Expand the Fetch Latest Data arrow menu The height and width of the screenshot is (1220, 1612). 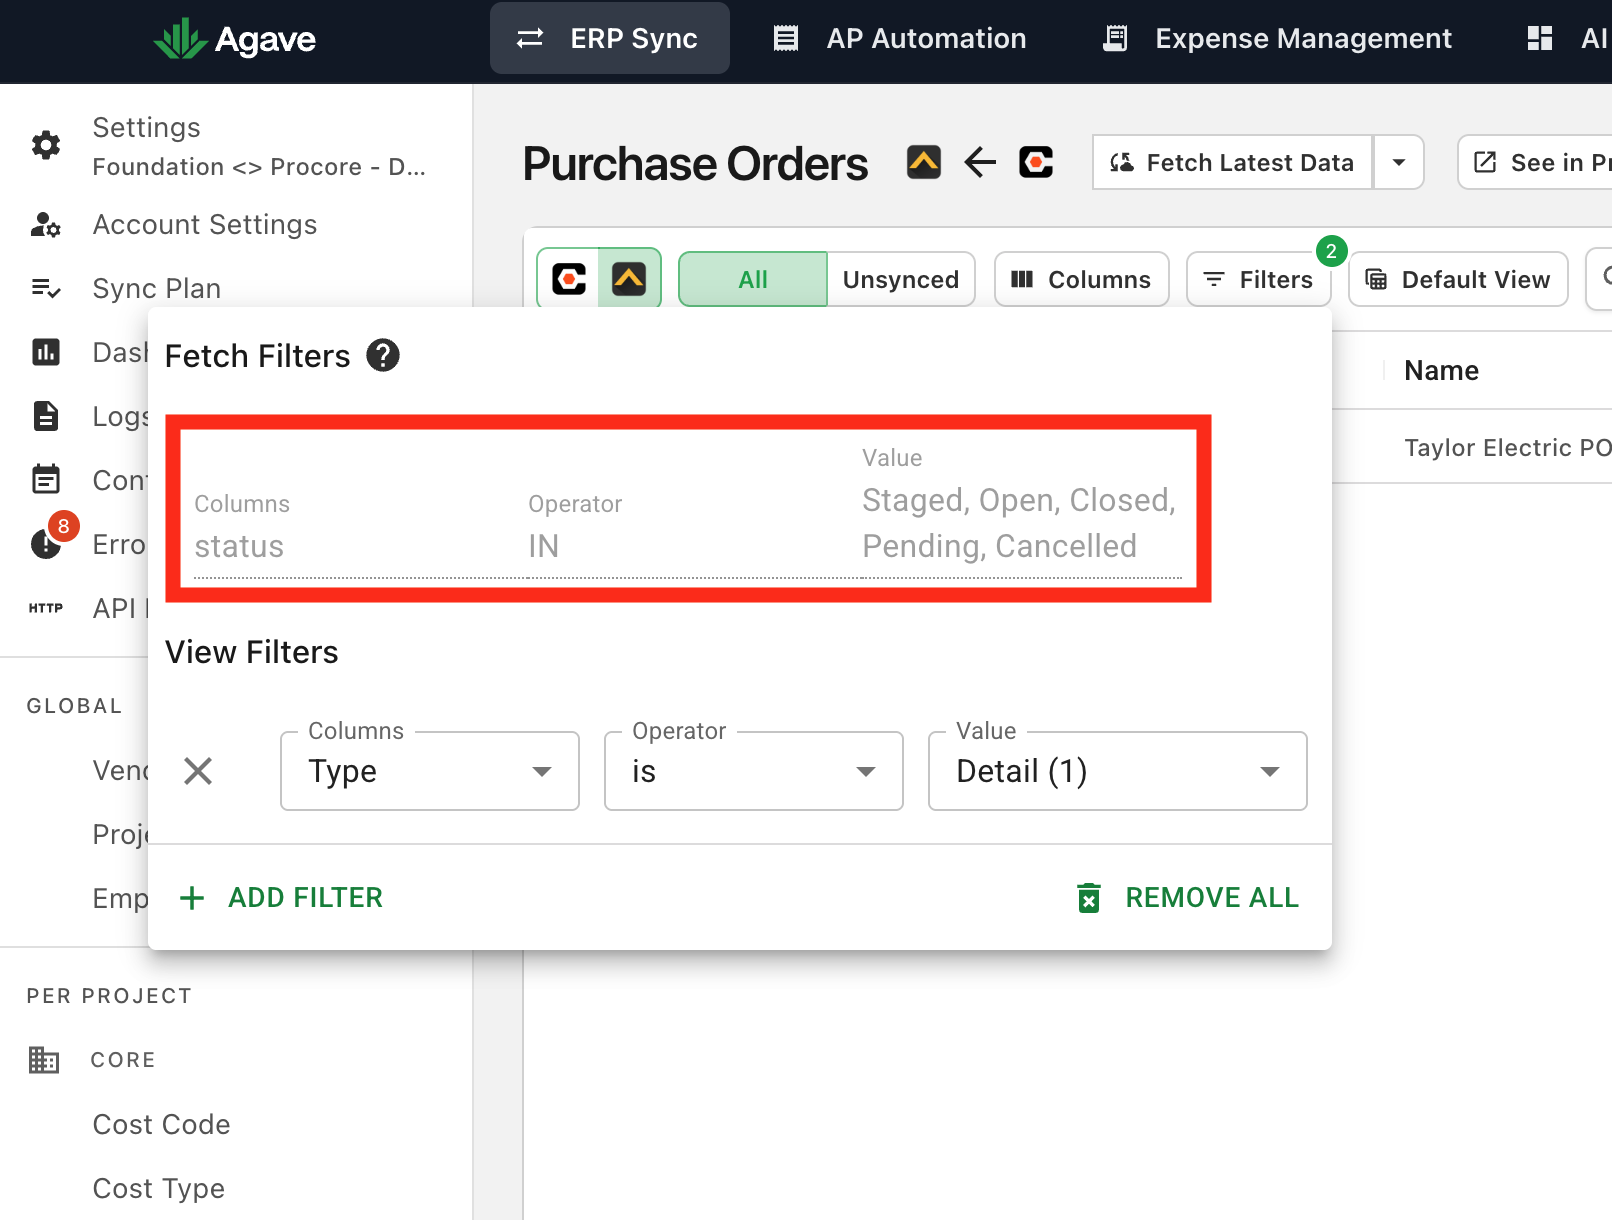pyautogui.click(x=1399, y=162)
